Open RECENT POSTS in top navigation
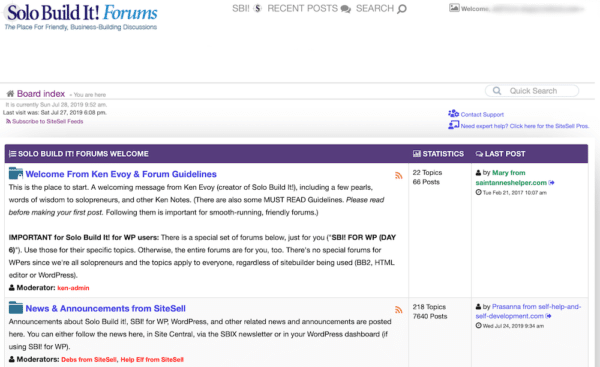 tap(302, 8)
